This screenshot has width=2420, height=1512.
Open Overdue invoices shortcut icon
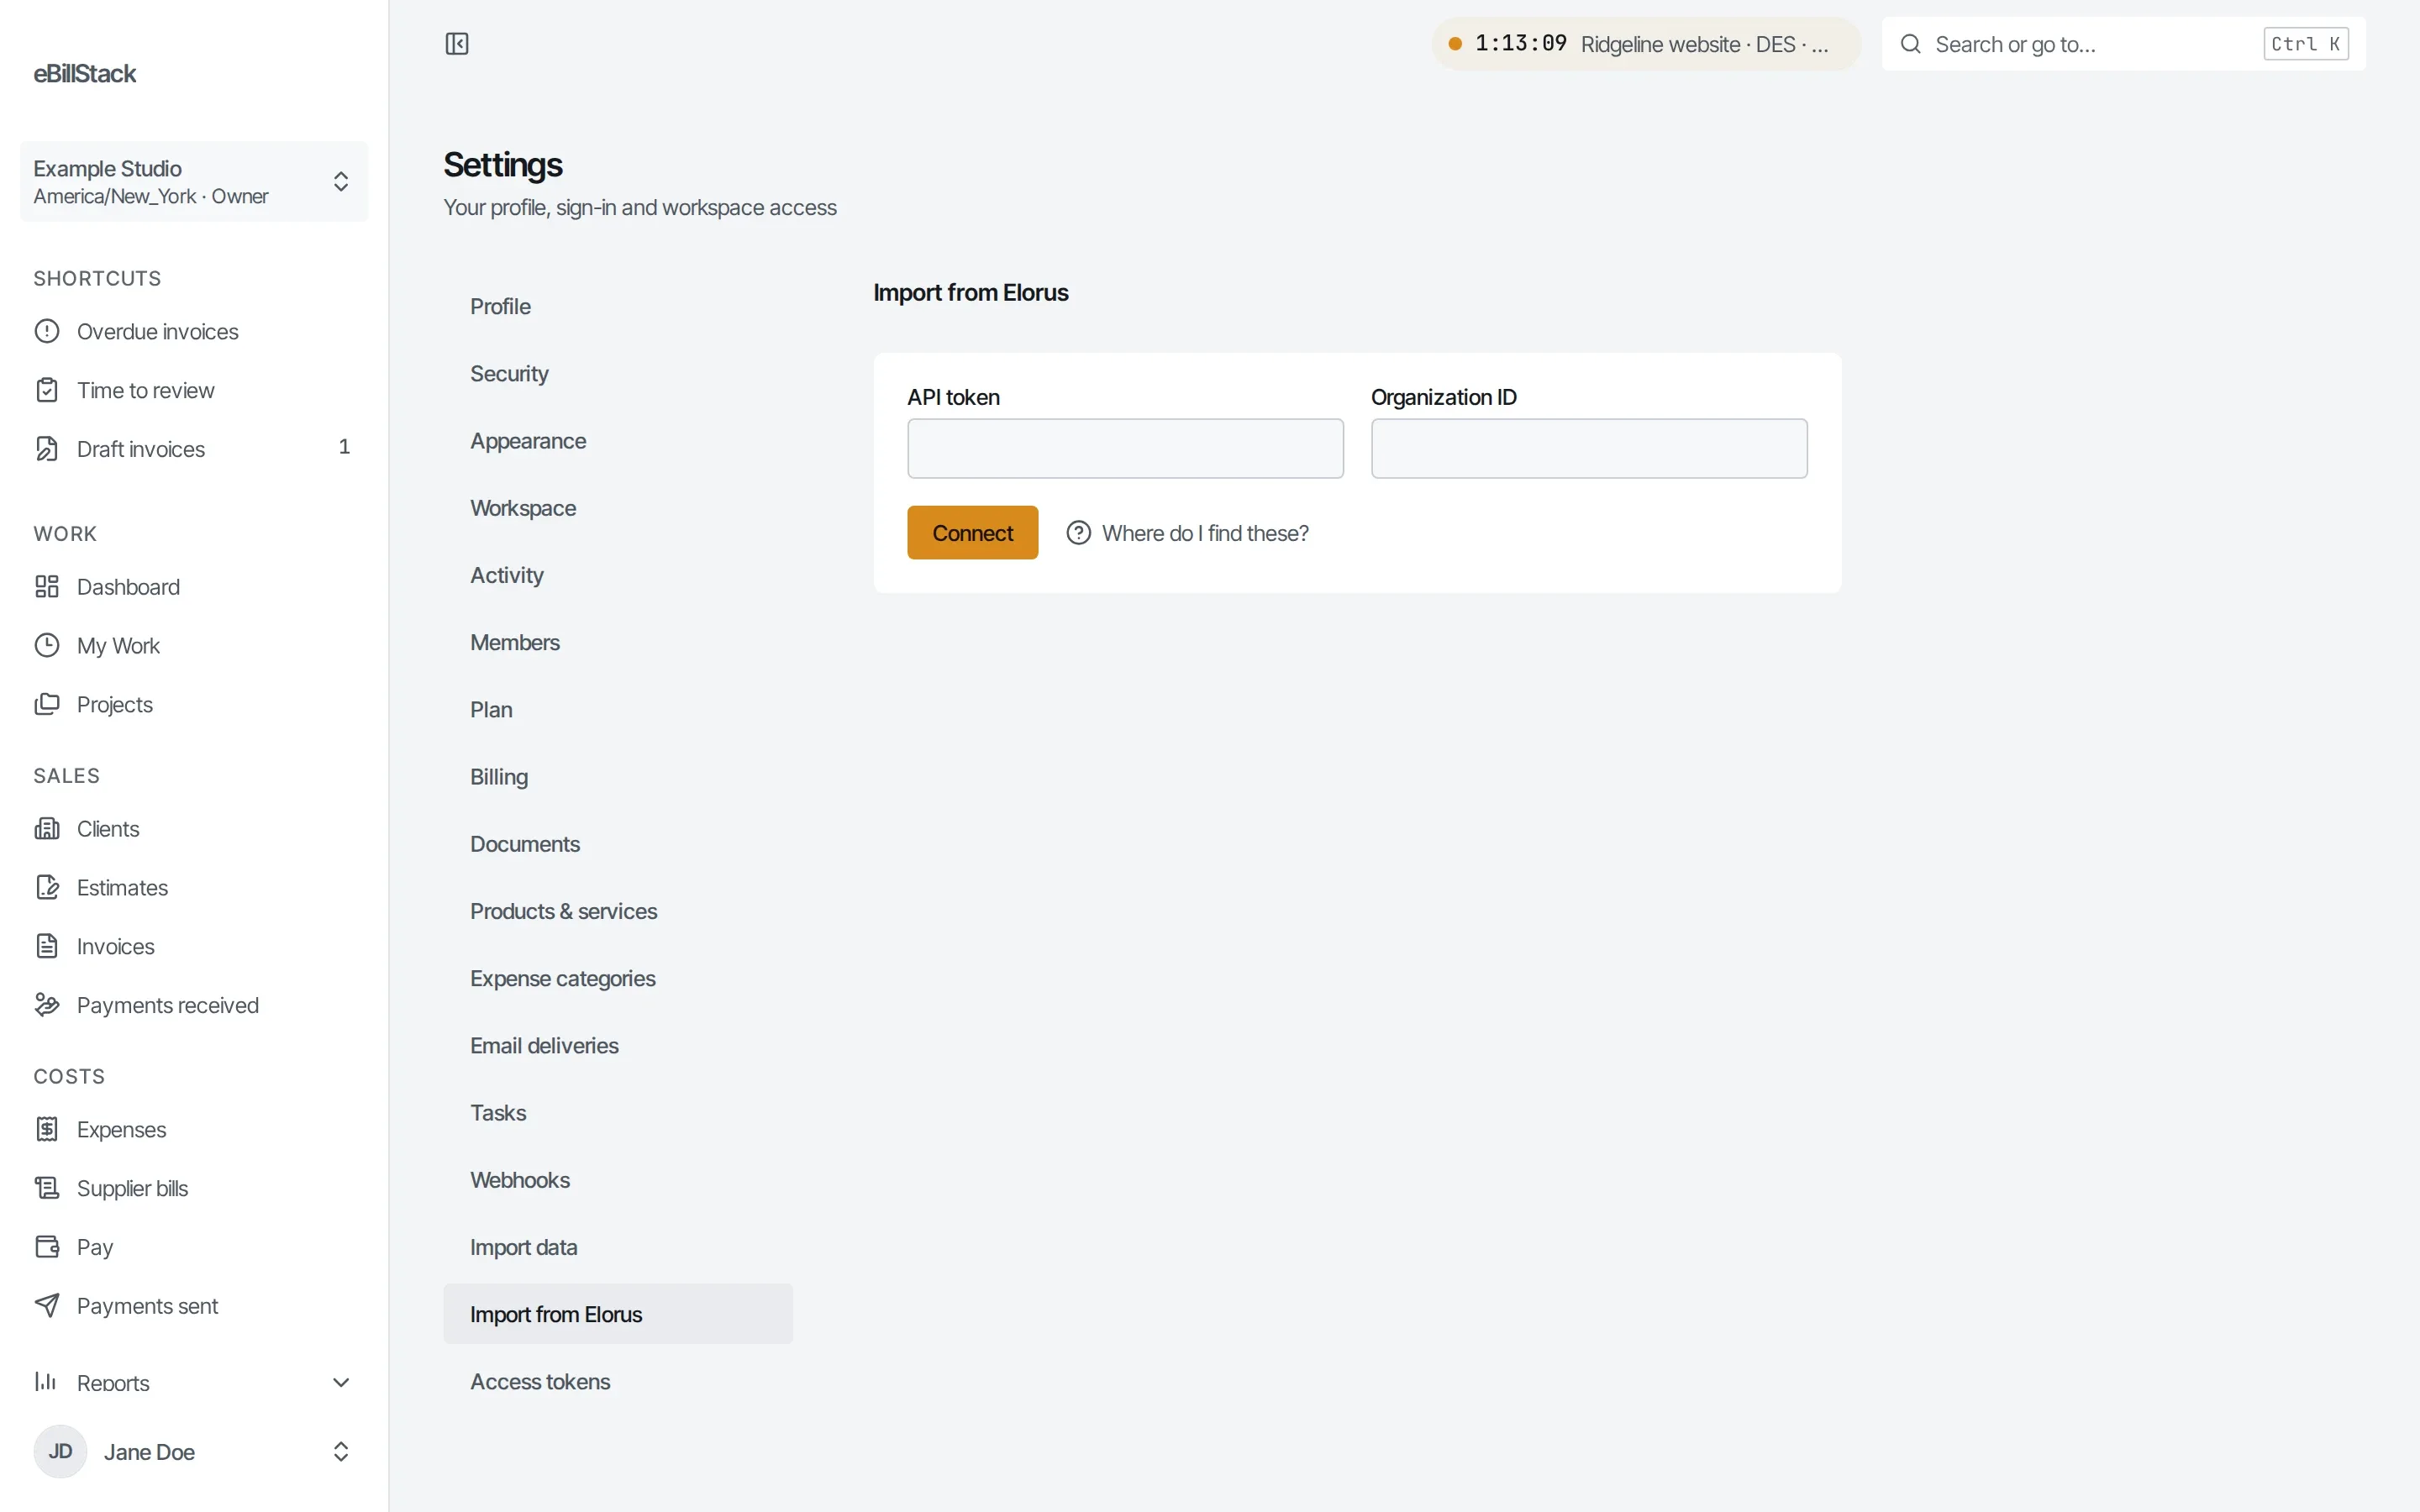(47, 331)
